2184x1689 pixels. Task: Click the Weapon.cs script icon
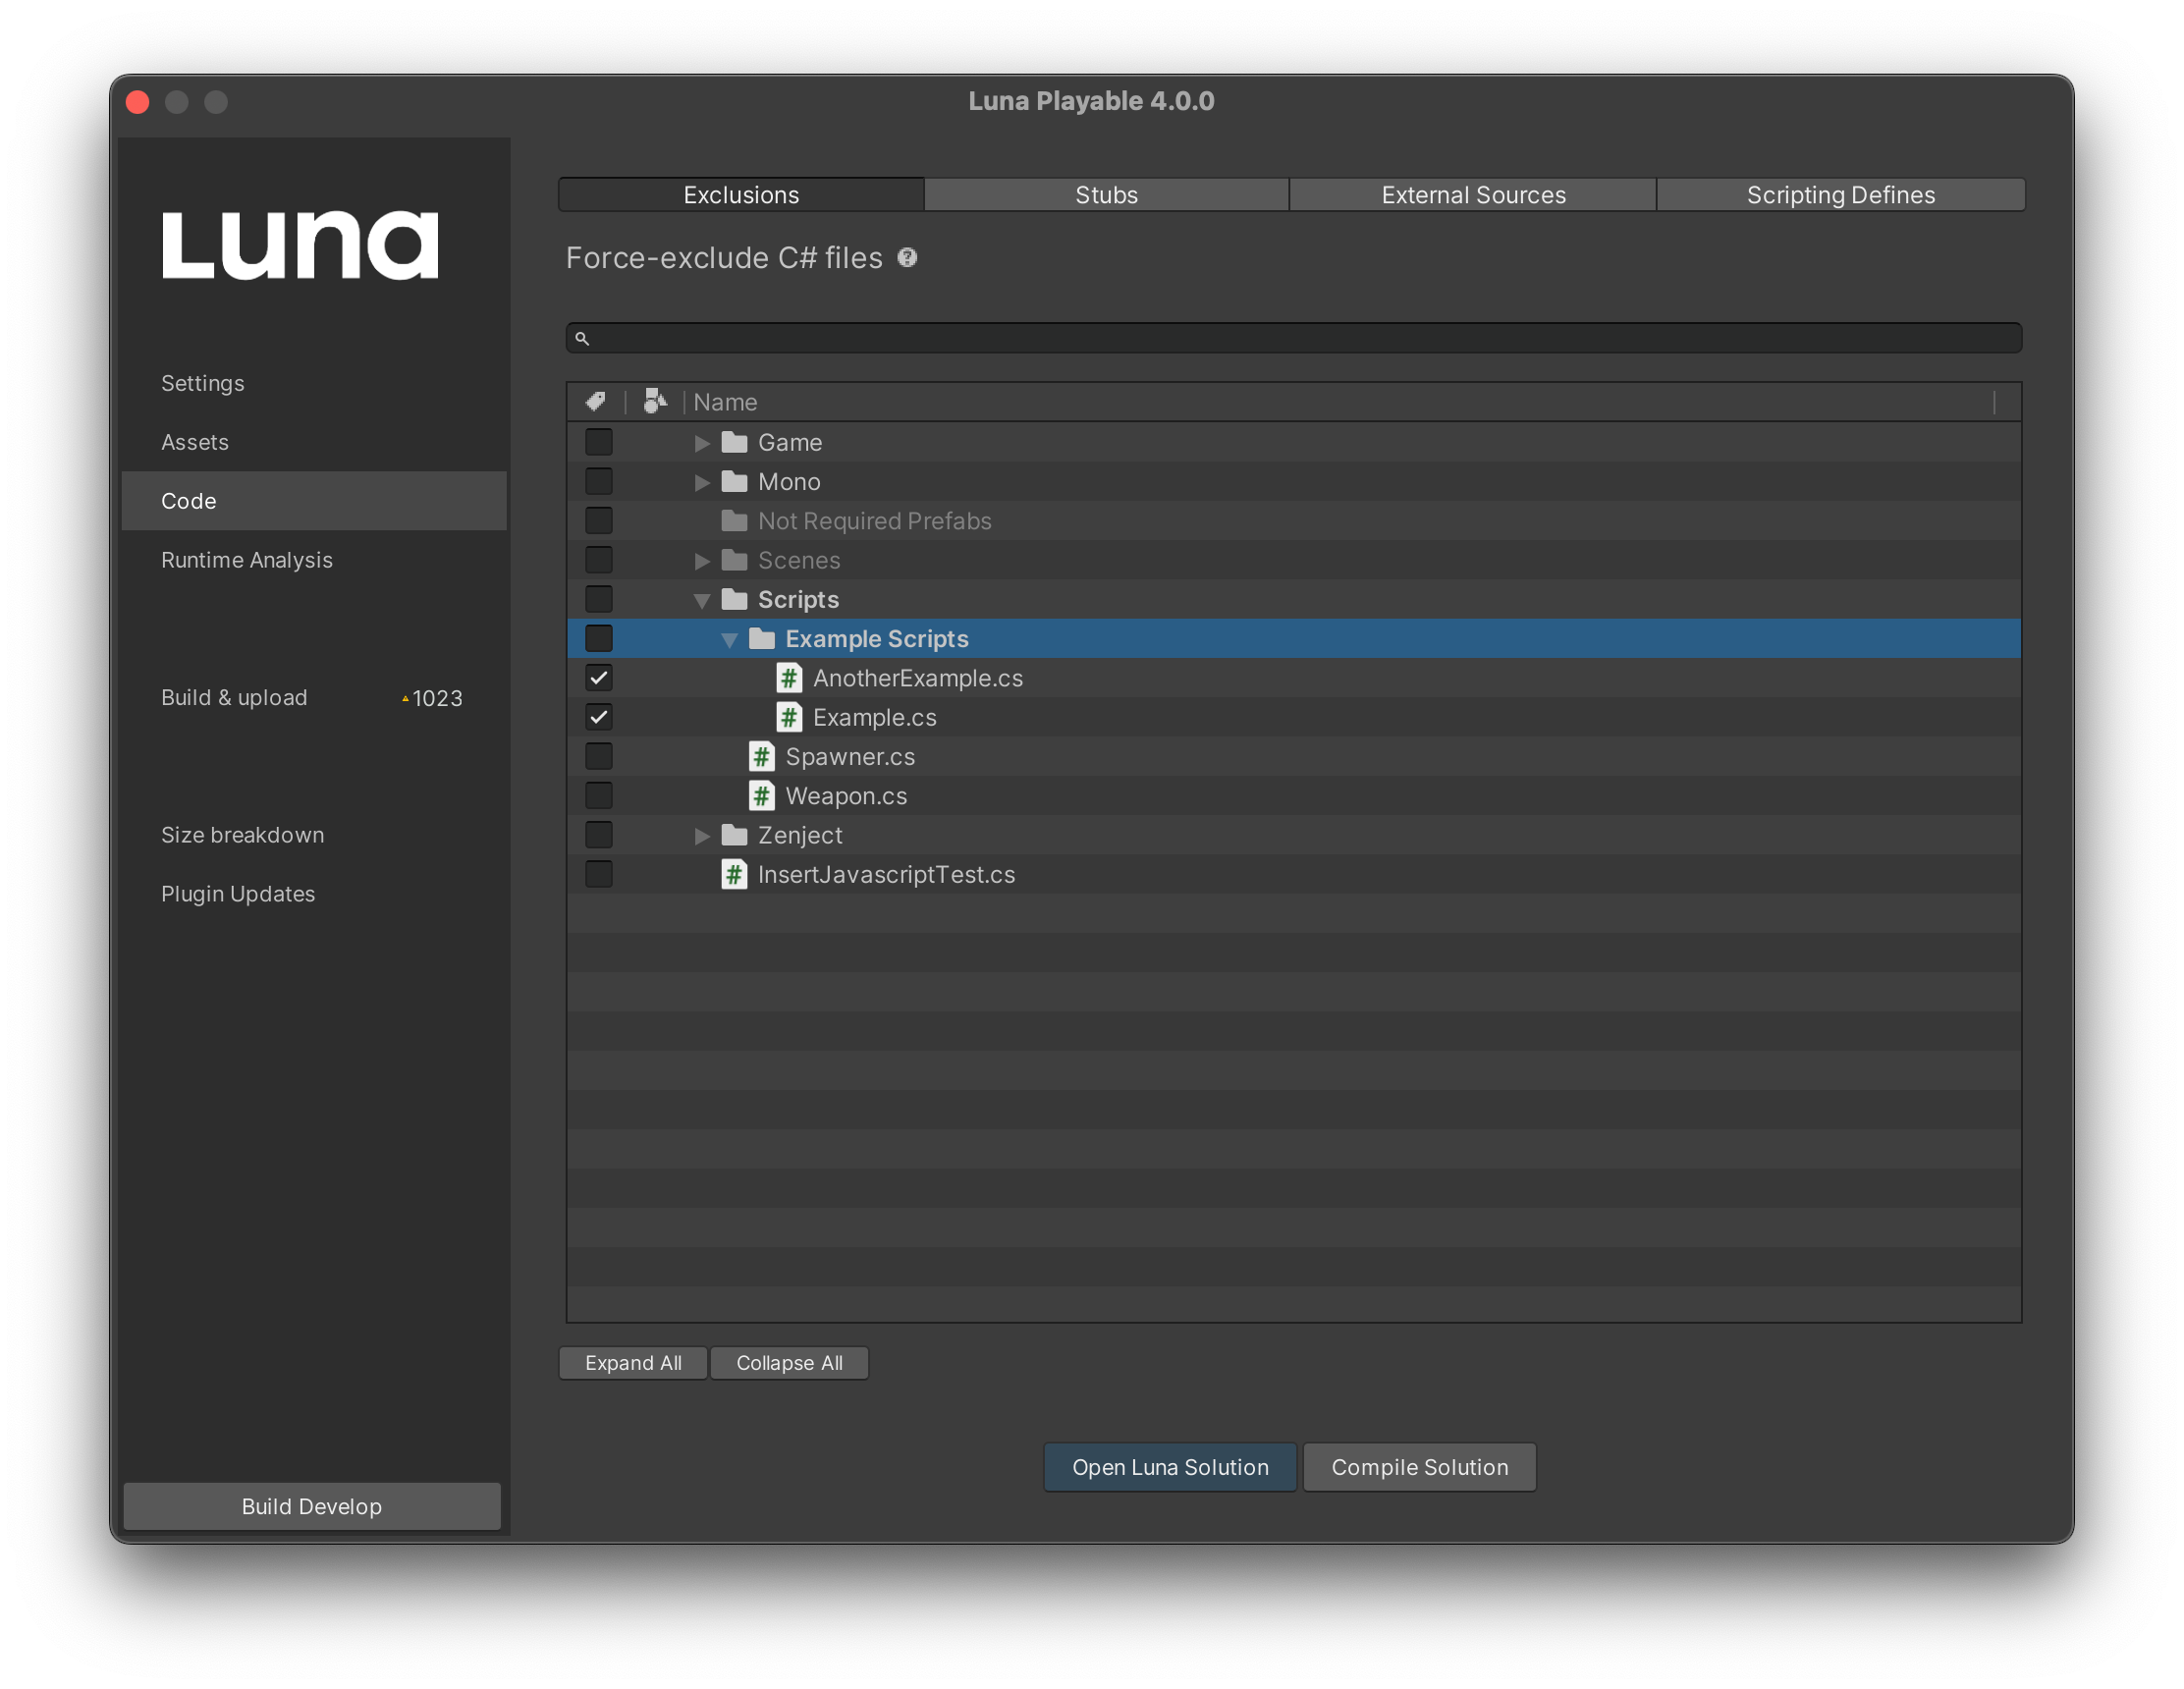pyautogui.click(x=762, y=796)
